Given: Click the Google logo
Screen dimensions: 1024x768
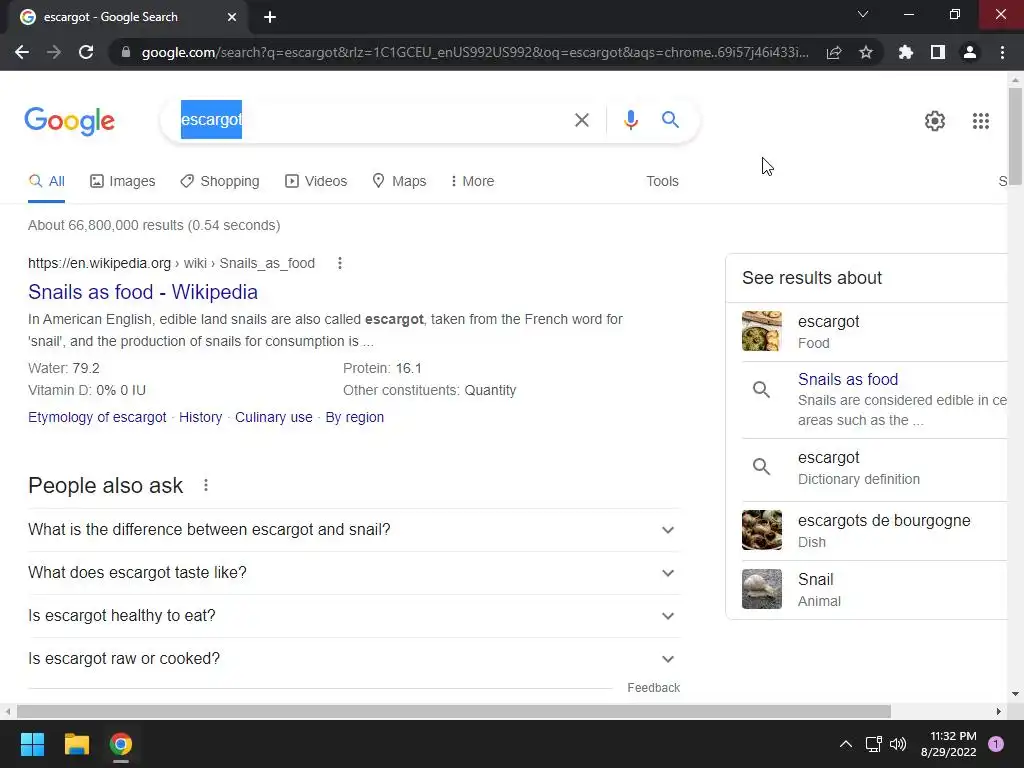Looking at the screenshot, I should 69,121.
